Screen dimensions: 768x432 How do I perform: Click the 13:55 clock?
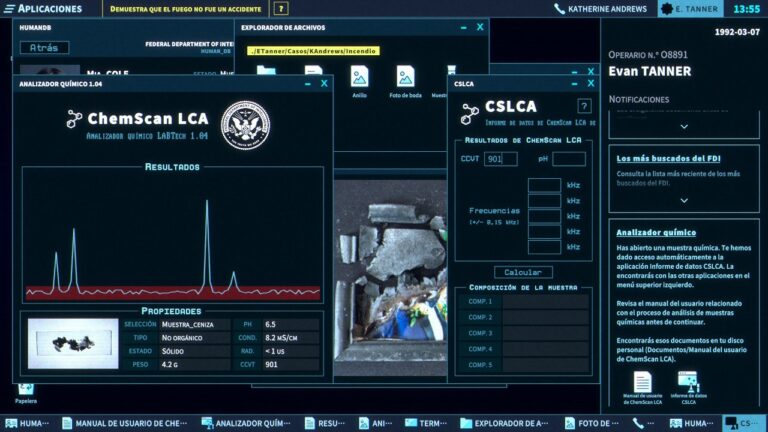point(746,9)
